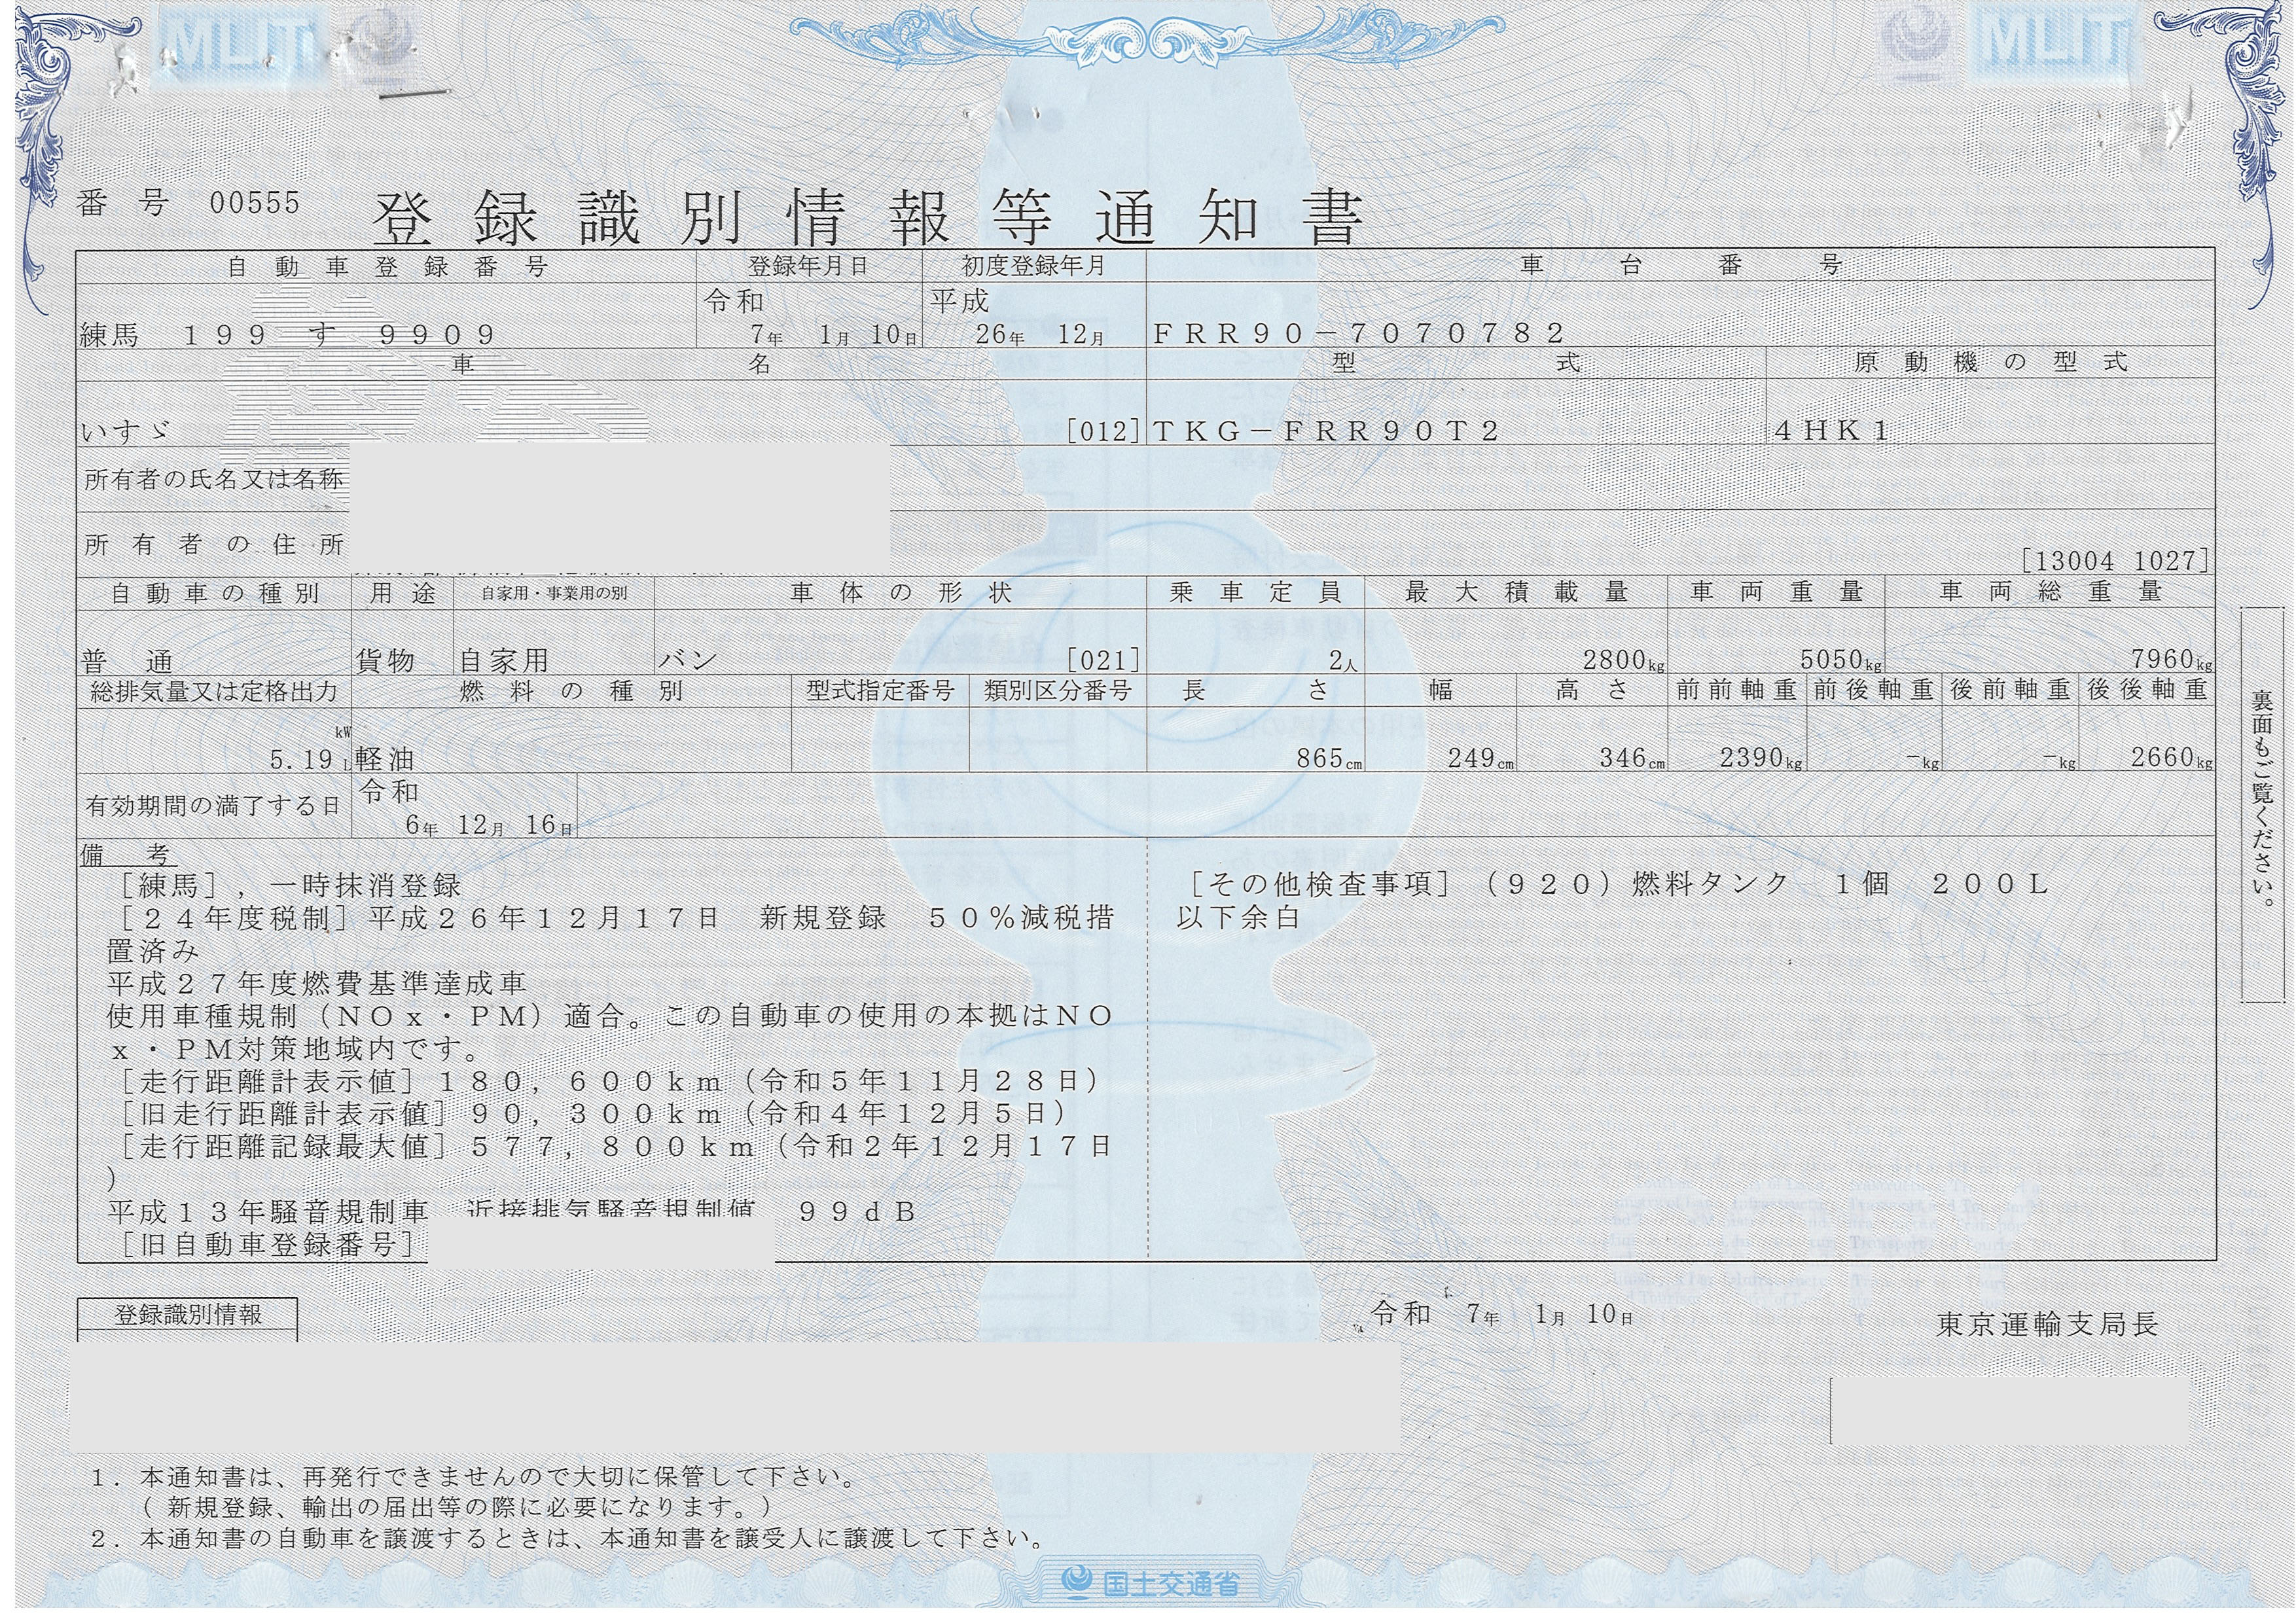Image resolution: width=2296 pixels, height=1623 pixels.
Task: Select the document number 00555
Action: [x=254, y=204]
